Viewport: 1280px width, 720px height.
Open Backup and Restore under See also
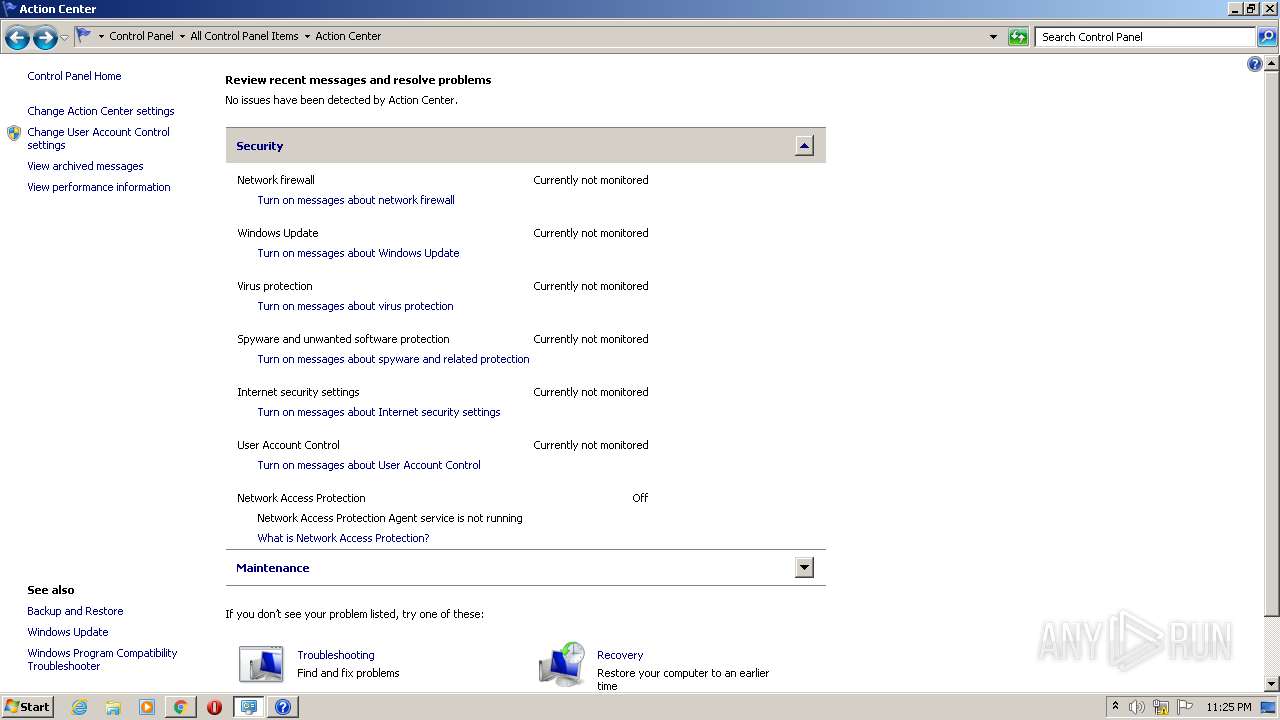tap(75, 611)
